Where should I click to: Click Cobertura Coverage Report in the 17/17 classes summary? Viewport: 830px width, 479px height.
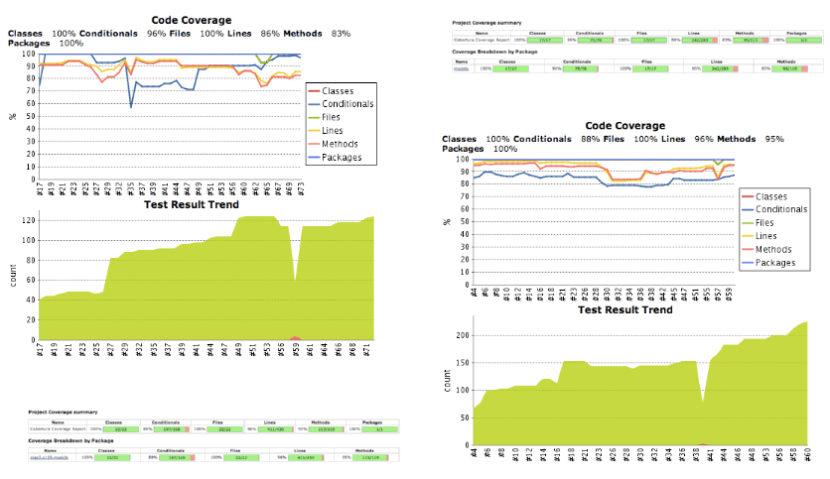point(481,40)
